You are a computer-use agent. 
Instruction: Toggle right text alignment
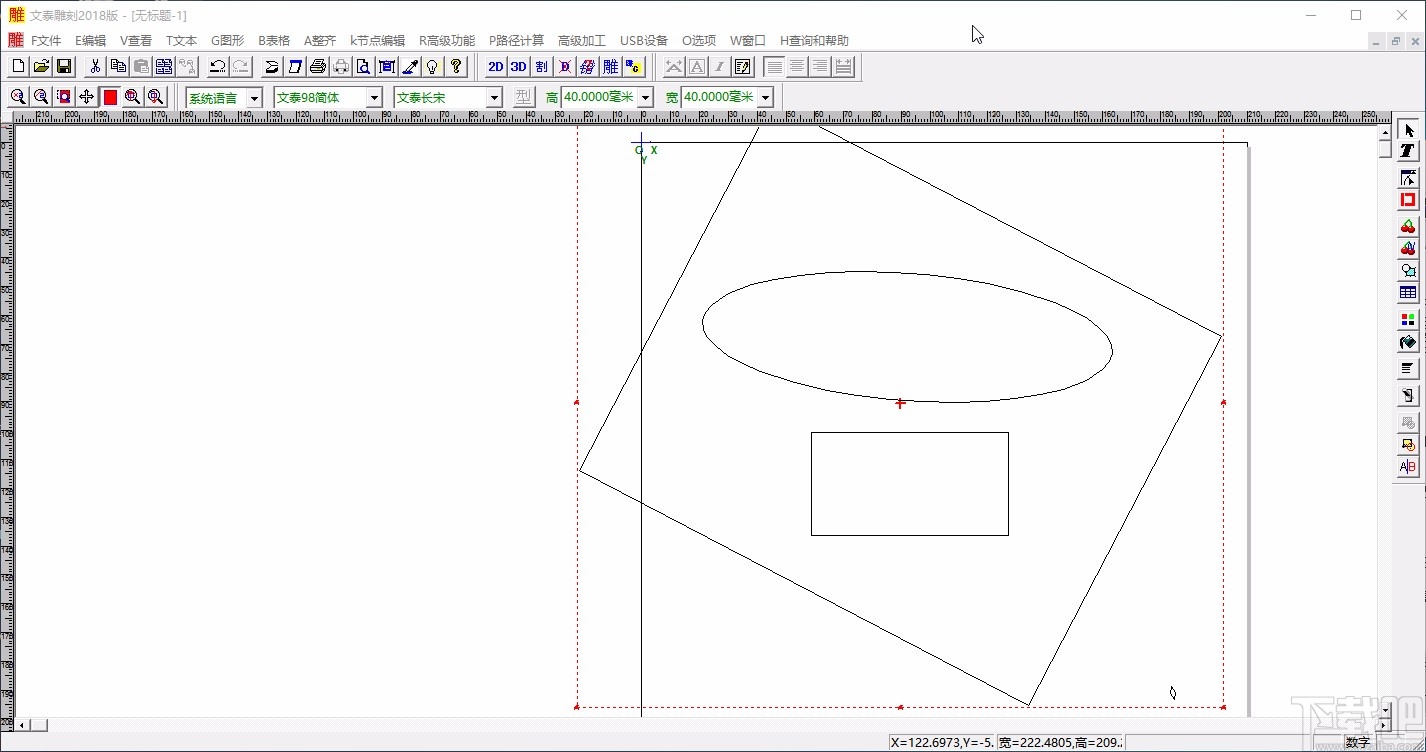click(x=821, y=67)
